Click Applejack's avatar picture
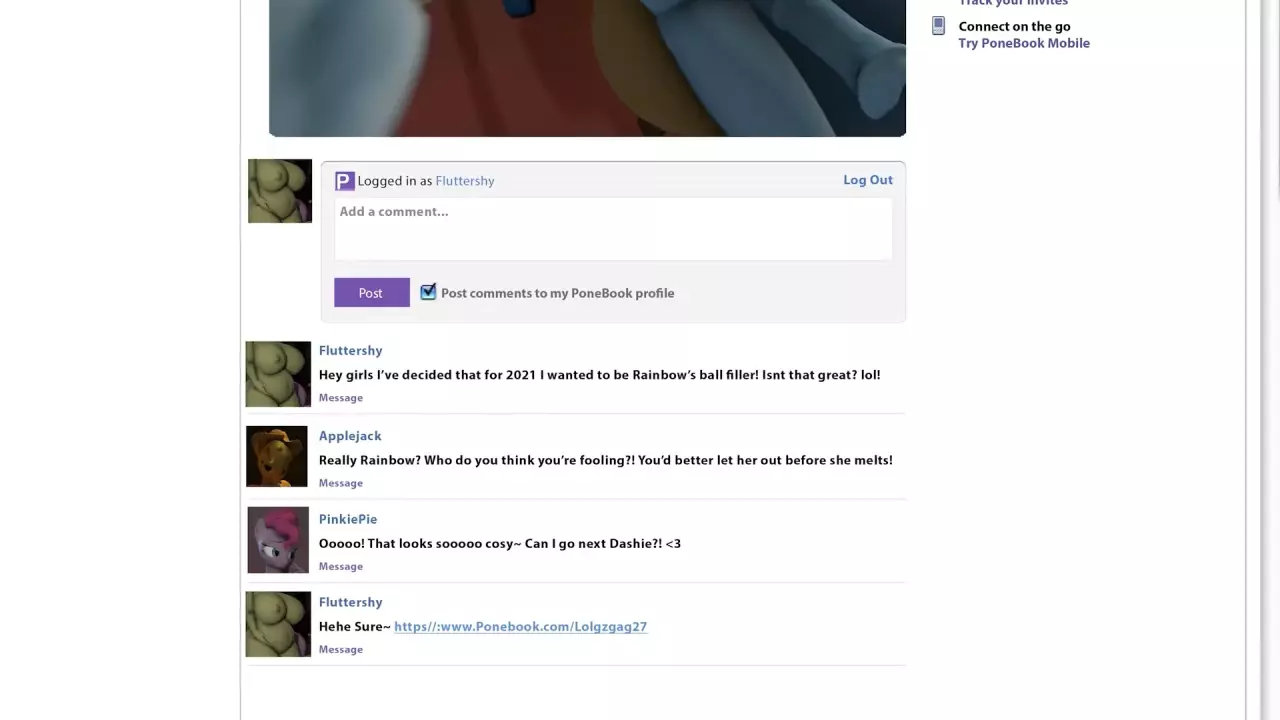The width and height of the screenshot is (1280, 720). click(x=277, y=457)
